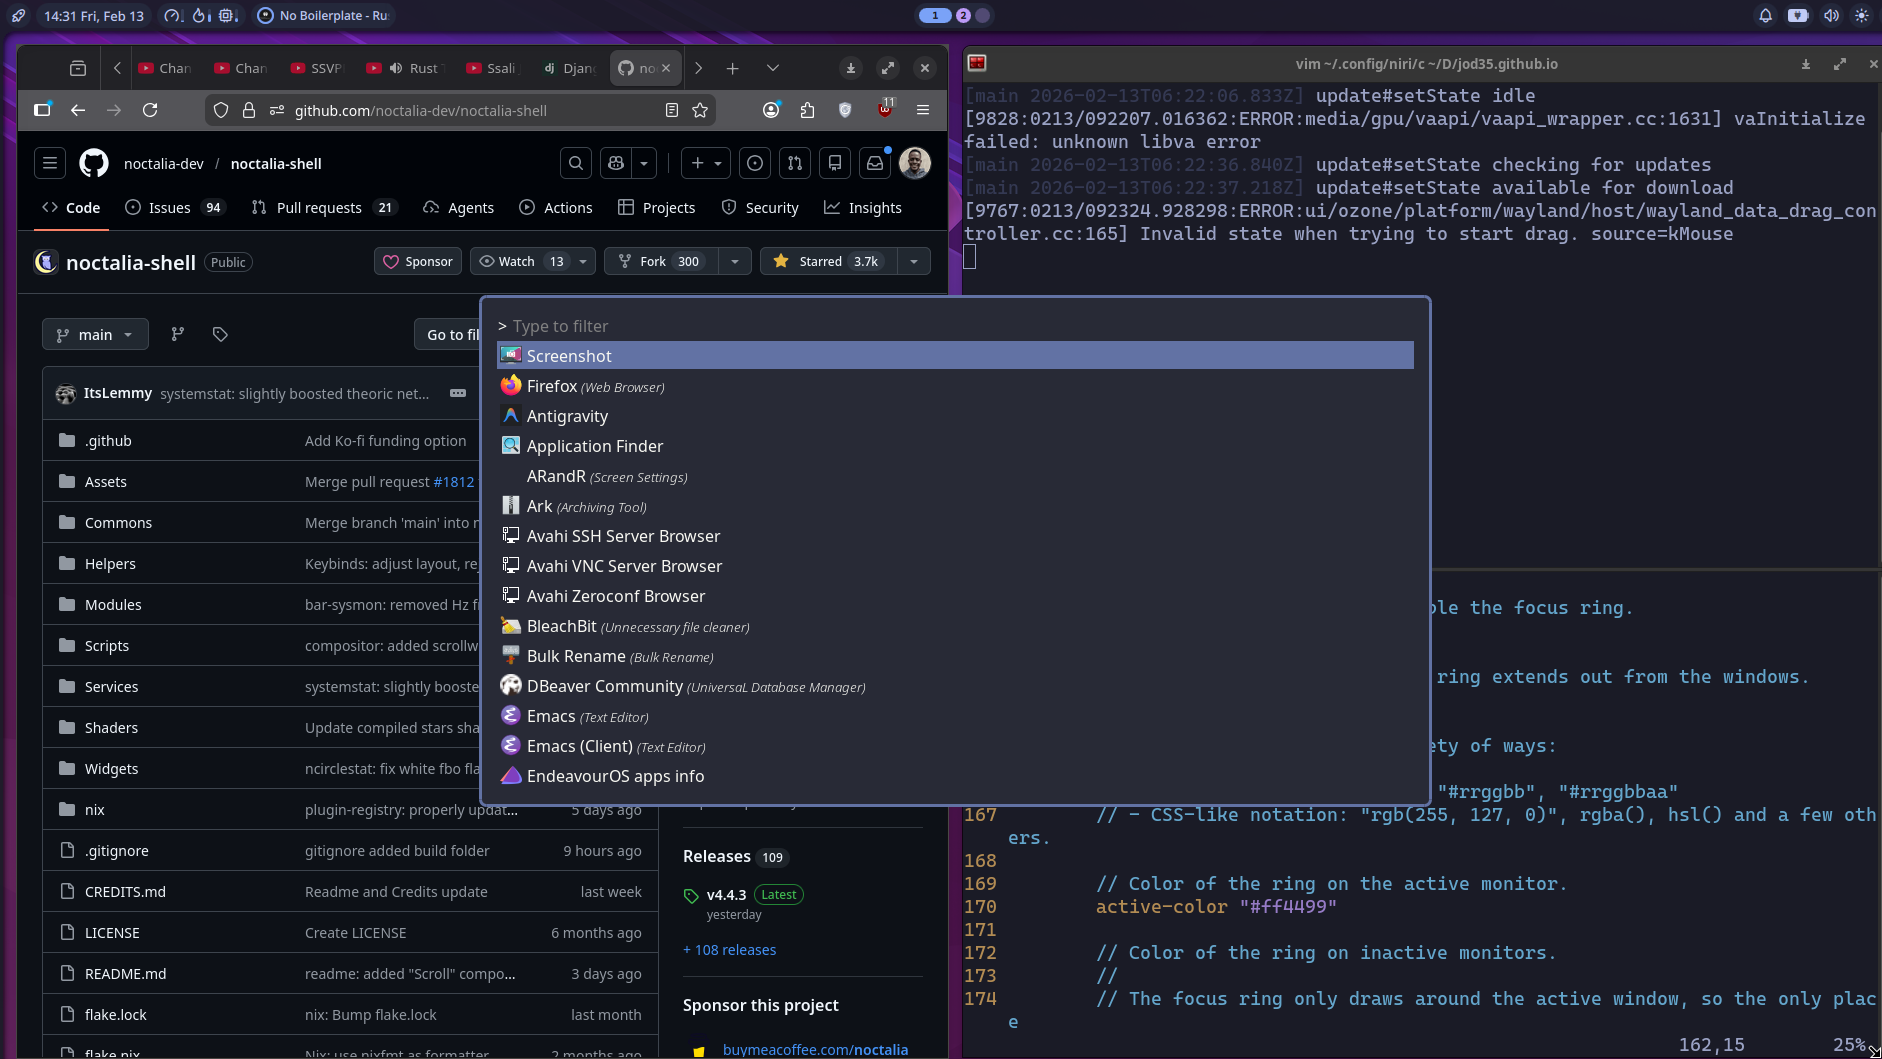Image resolution: width=1882 pixels, height=1059 pixels.
Task: Select Screenshot in the launcher list
Action: click(955, 355)
